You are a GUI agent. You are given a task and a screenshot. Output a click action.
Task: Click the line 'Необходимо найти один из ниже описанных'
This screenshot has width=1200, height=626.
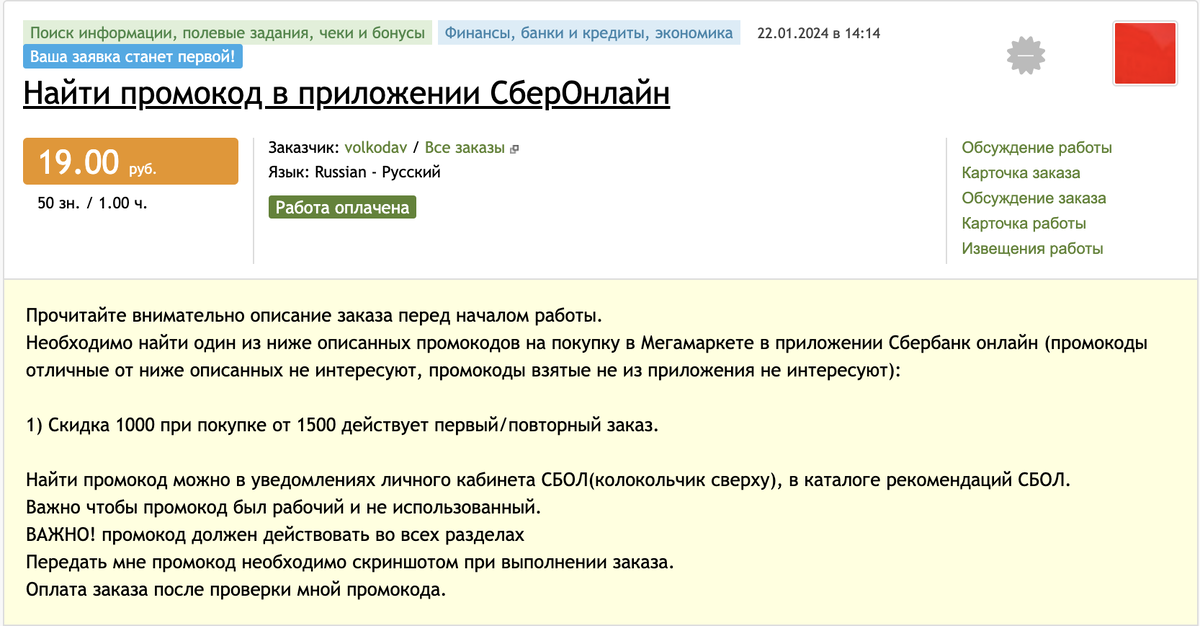pos(587,343)
